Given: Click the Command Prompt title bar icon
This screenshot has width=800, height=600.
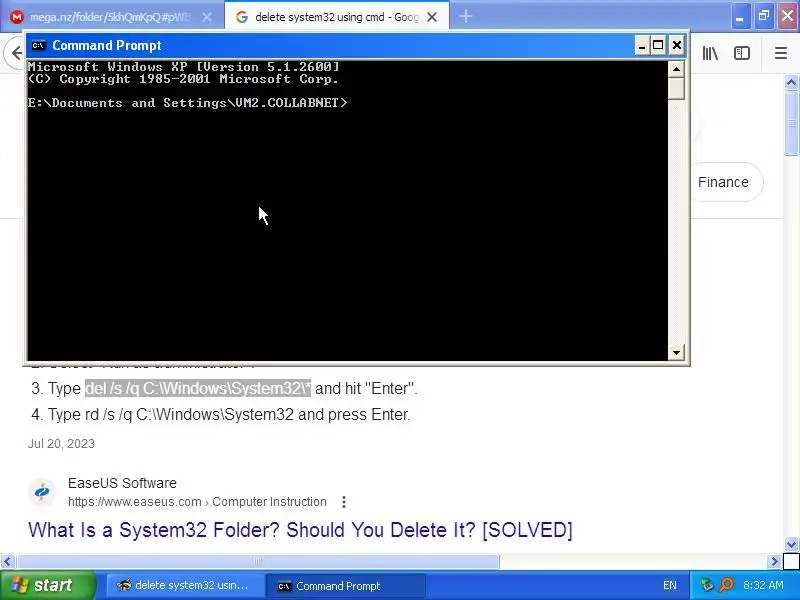Looking at the screenshot, I should click(x=38, y=45).
